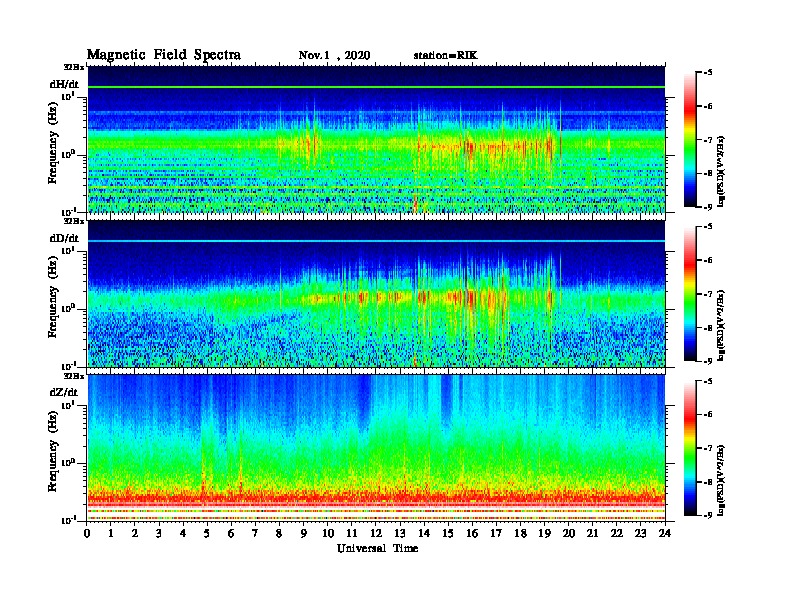Click hour 6 on the Universal Time axis
Screen dimensions: 792x612
pyautogui.click(x=231, y=534)
